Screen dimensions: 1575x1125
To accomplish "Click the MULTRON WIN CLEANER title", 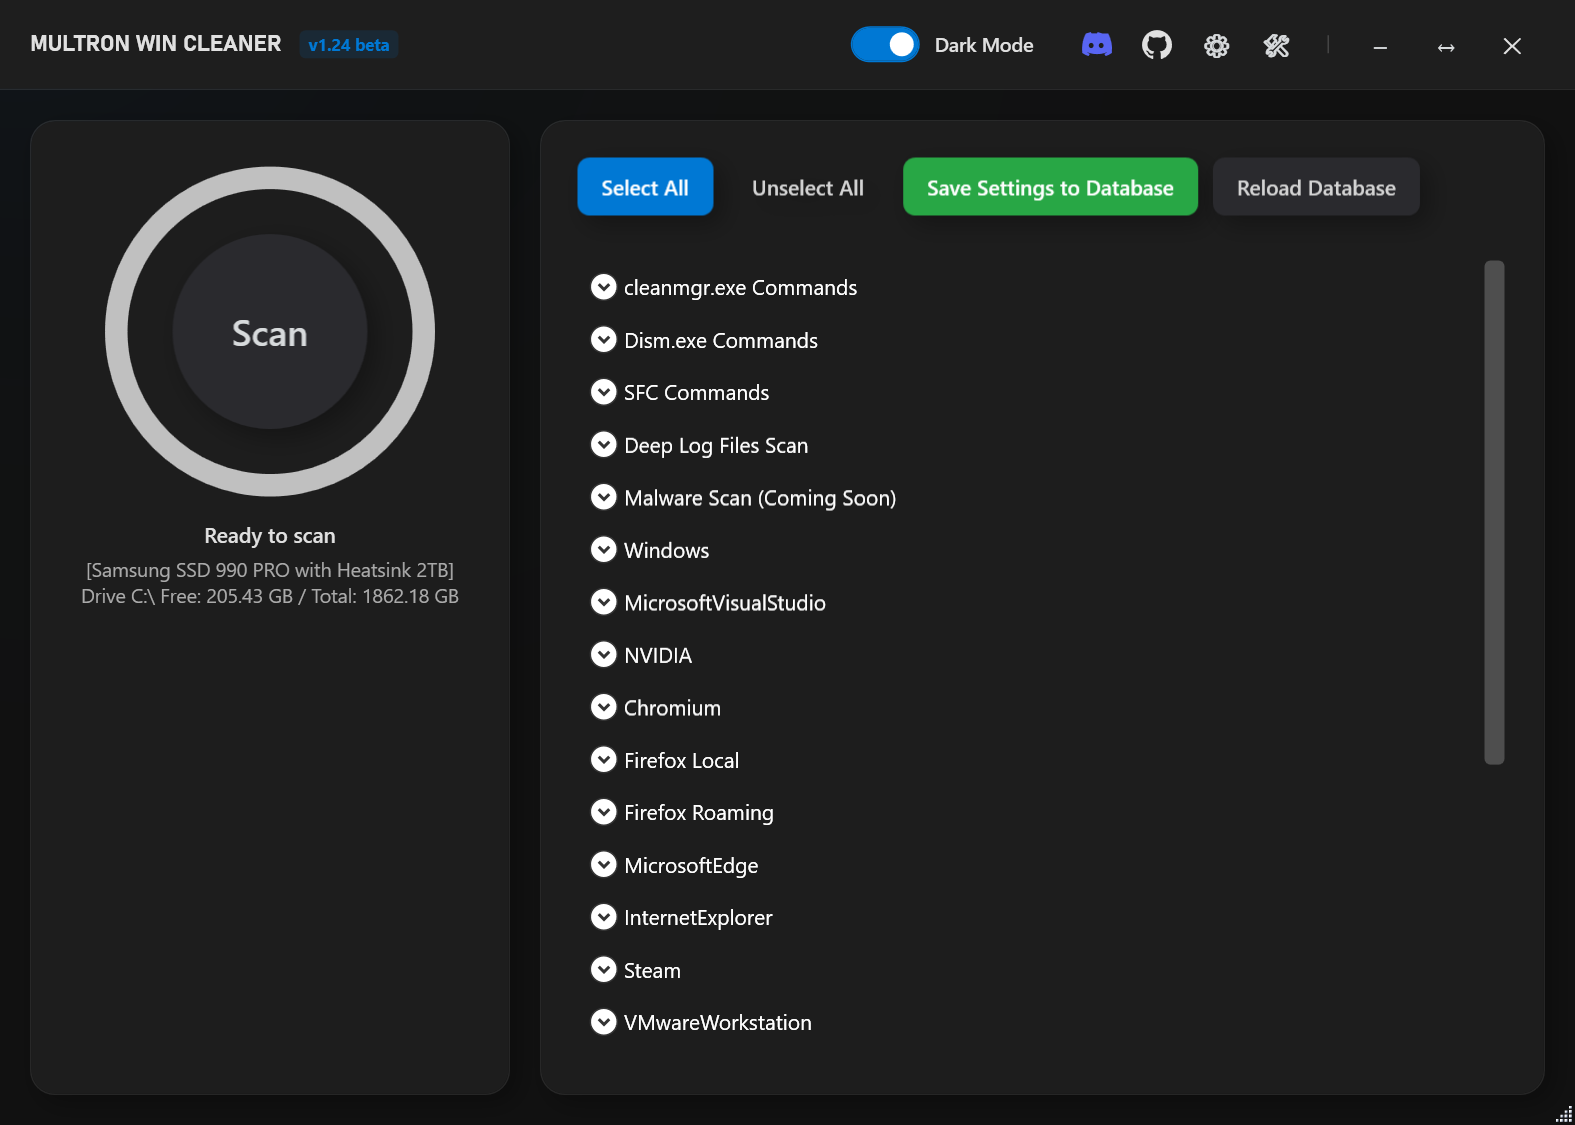I will coord(156,44).
